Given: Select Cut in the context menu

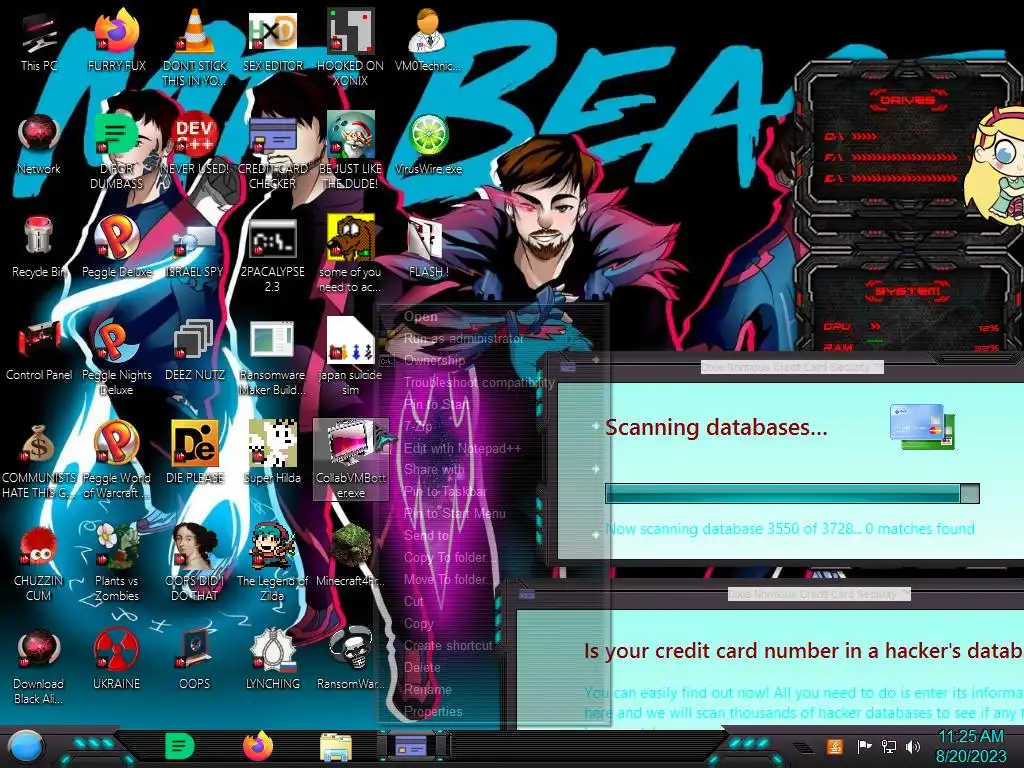Looking at the screenshot, I should [x=413, y=601].
